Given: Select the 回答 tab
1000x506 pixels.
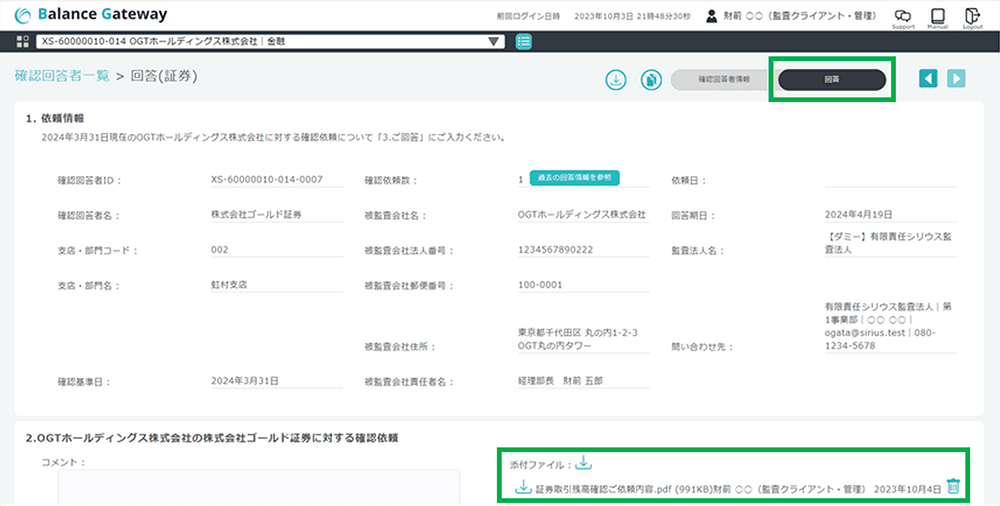Looking at the screenshot, I should 831,79.
